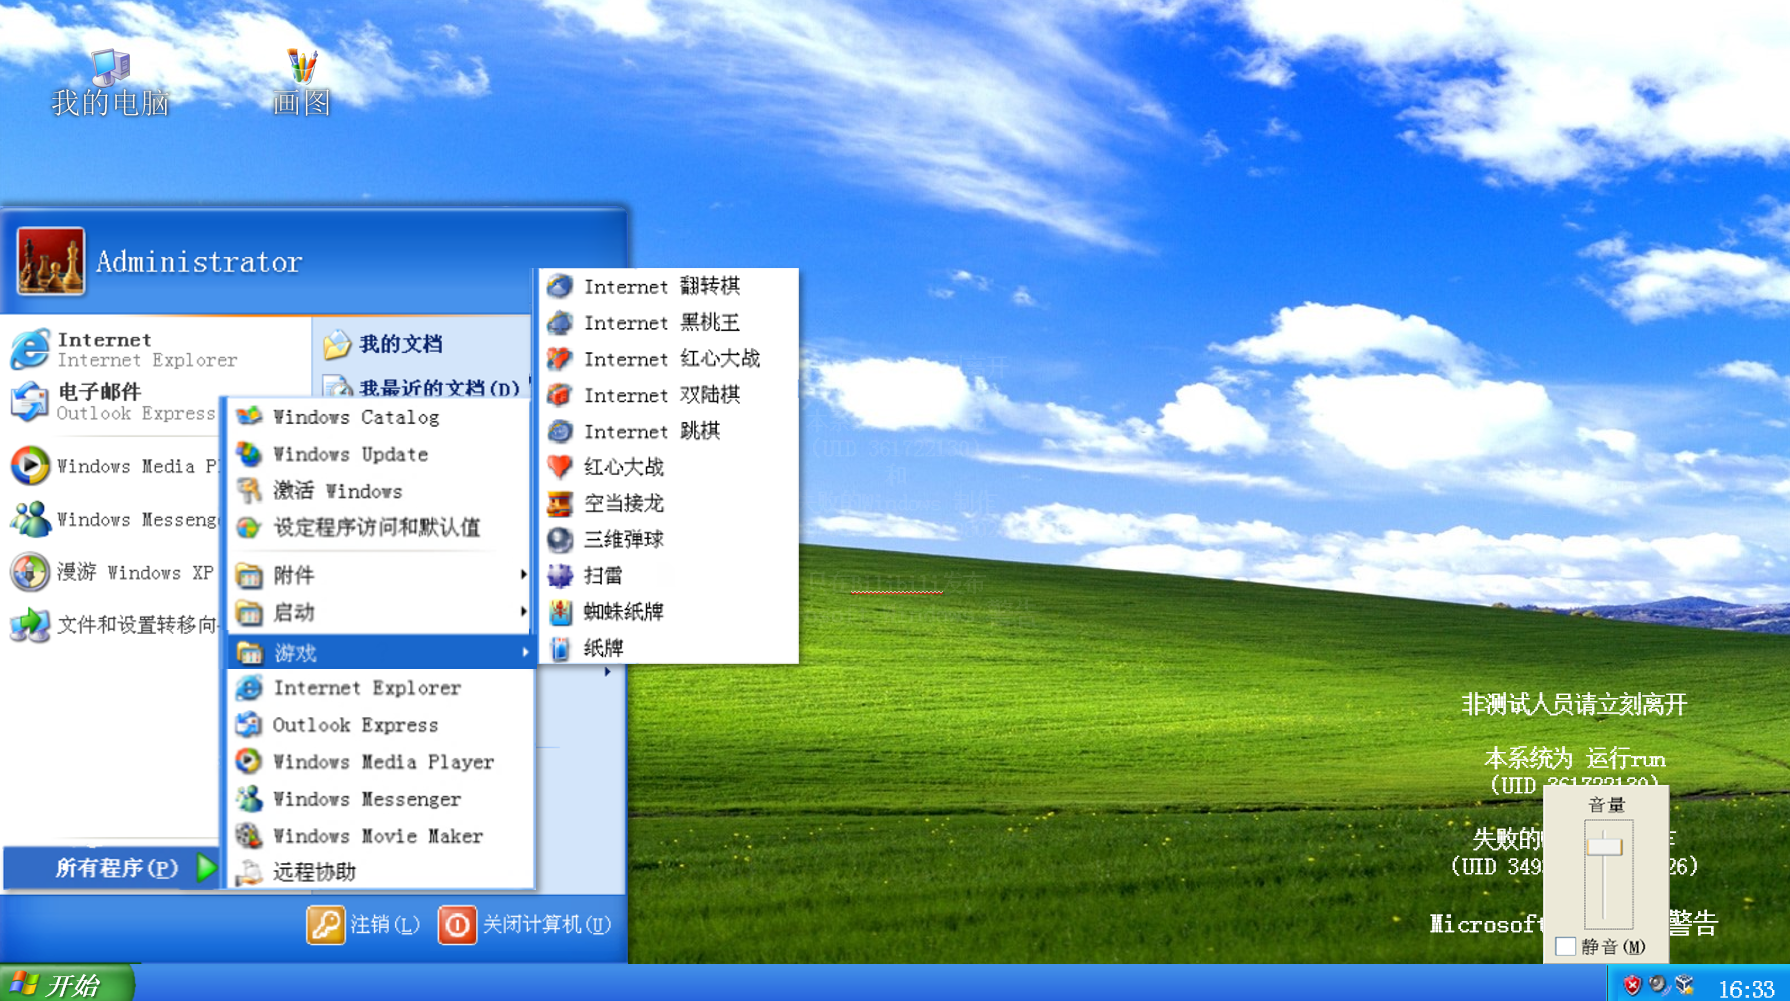1790x1001 pixels.
Task: Open 设定程序访问和默认值
Action: [x=380, y=527]
